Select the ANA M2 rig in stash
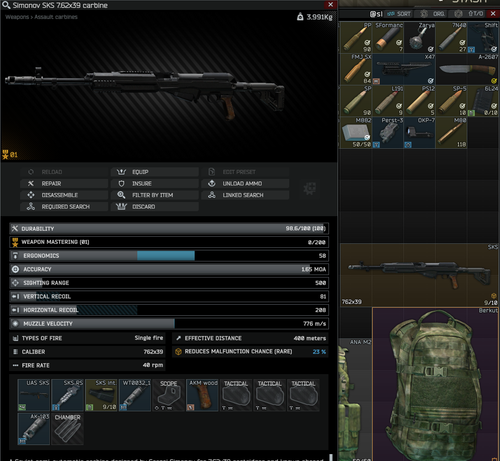 pos(355,400)
